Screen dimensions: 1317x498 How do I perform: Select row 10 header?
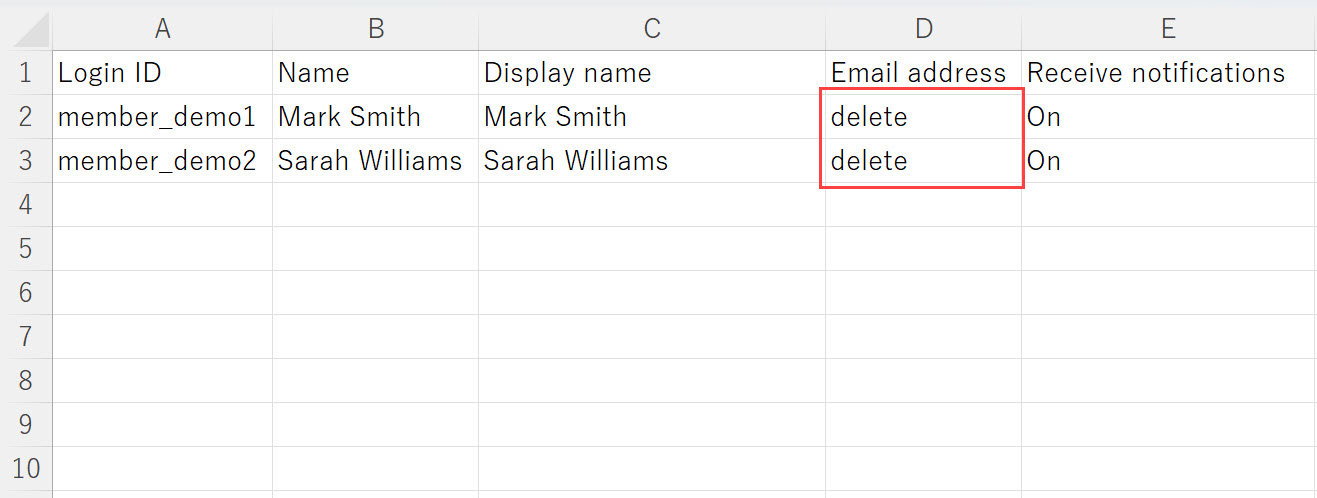pyautogui.click(x=26, y=468)
